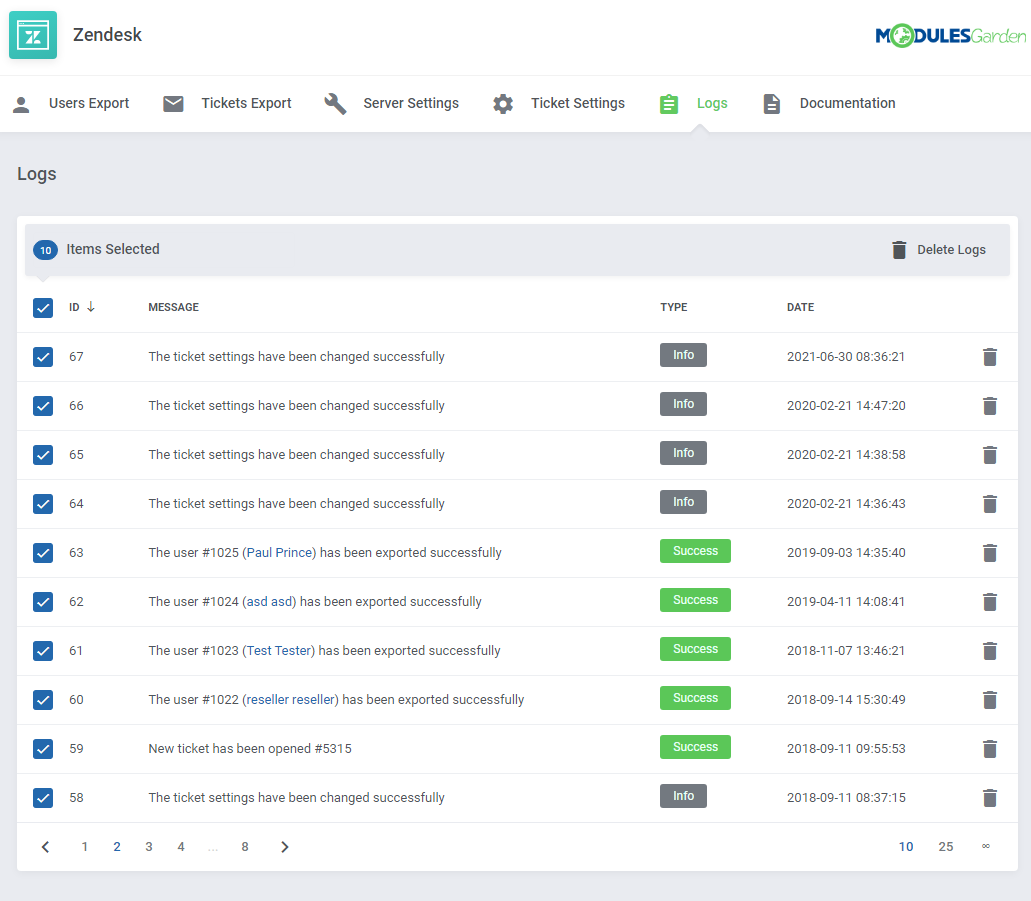Screen dimensions: 1031x901
Task: Uncheck the checkbox for log 63
Action: tap(43, 553)
